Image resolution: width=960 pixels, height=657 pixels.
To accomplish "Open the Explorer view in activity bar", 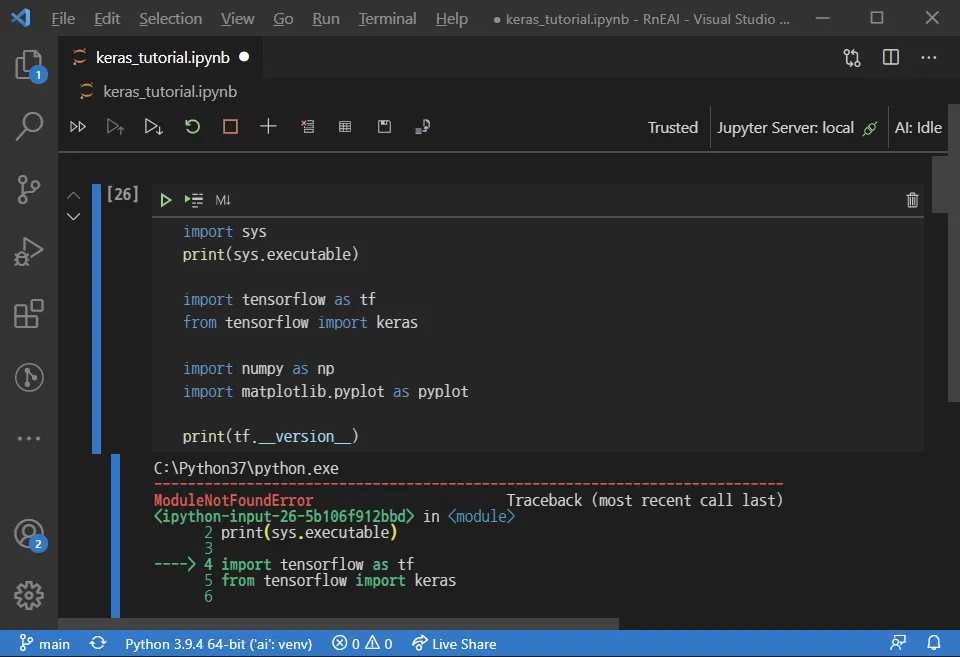I will pos(28,67).
